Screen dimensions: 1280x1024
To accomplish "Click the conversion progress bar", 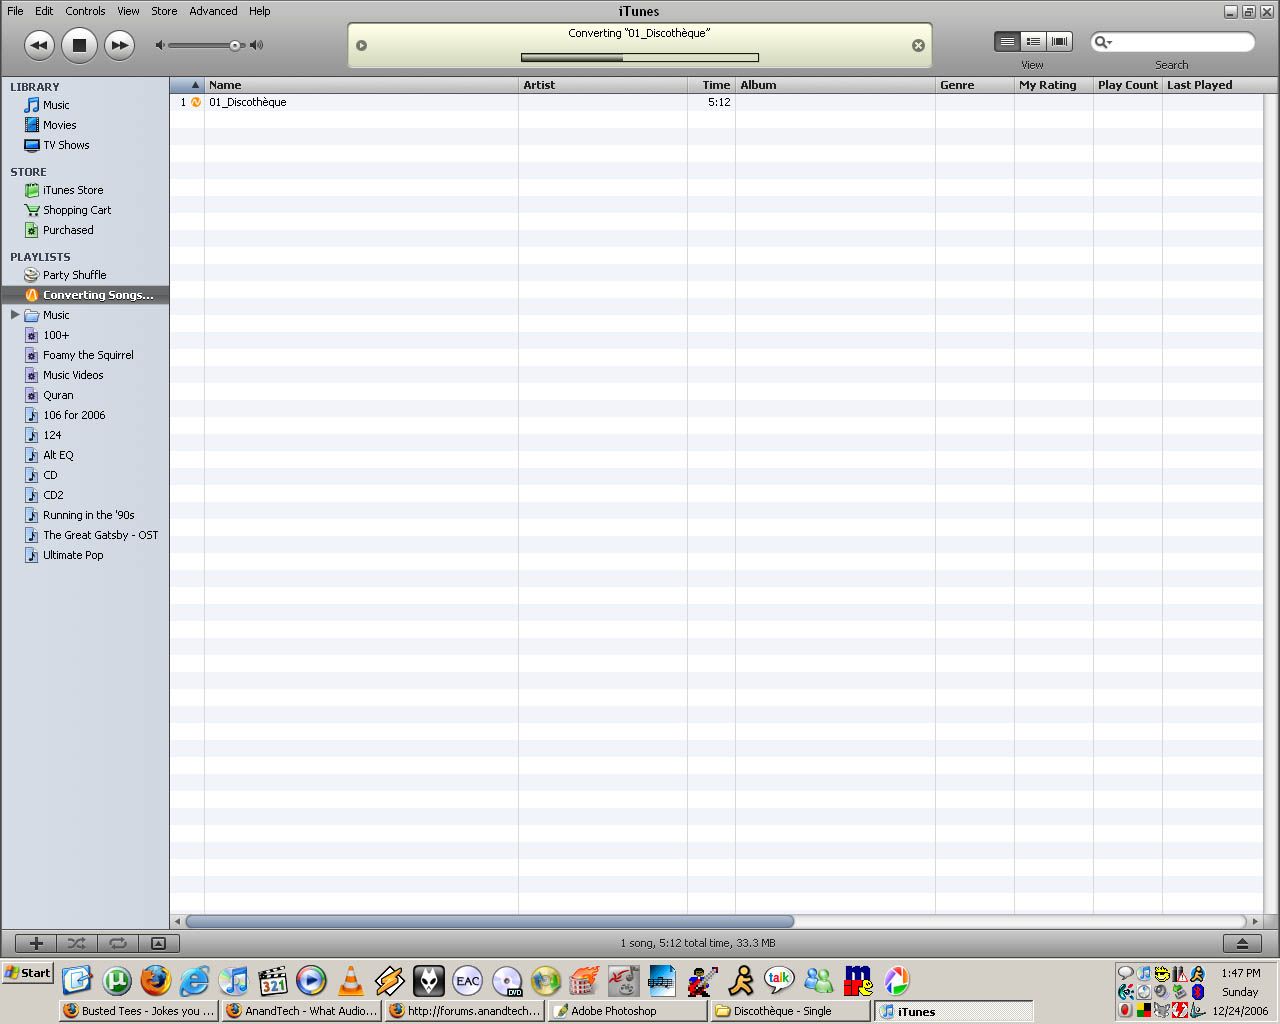I will 640,57.
